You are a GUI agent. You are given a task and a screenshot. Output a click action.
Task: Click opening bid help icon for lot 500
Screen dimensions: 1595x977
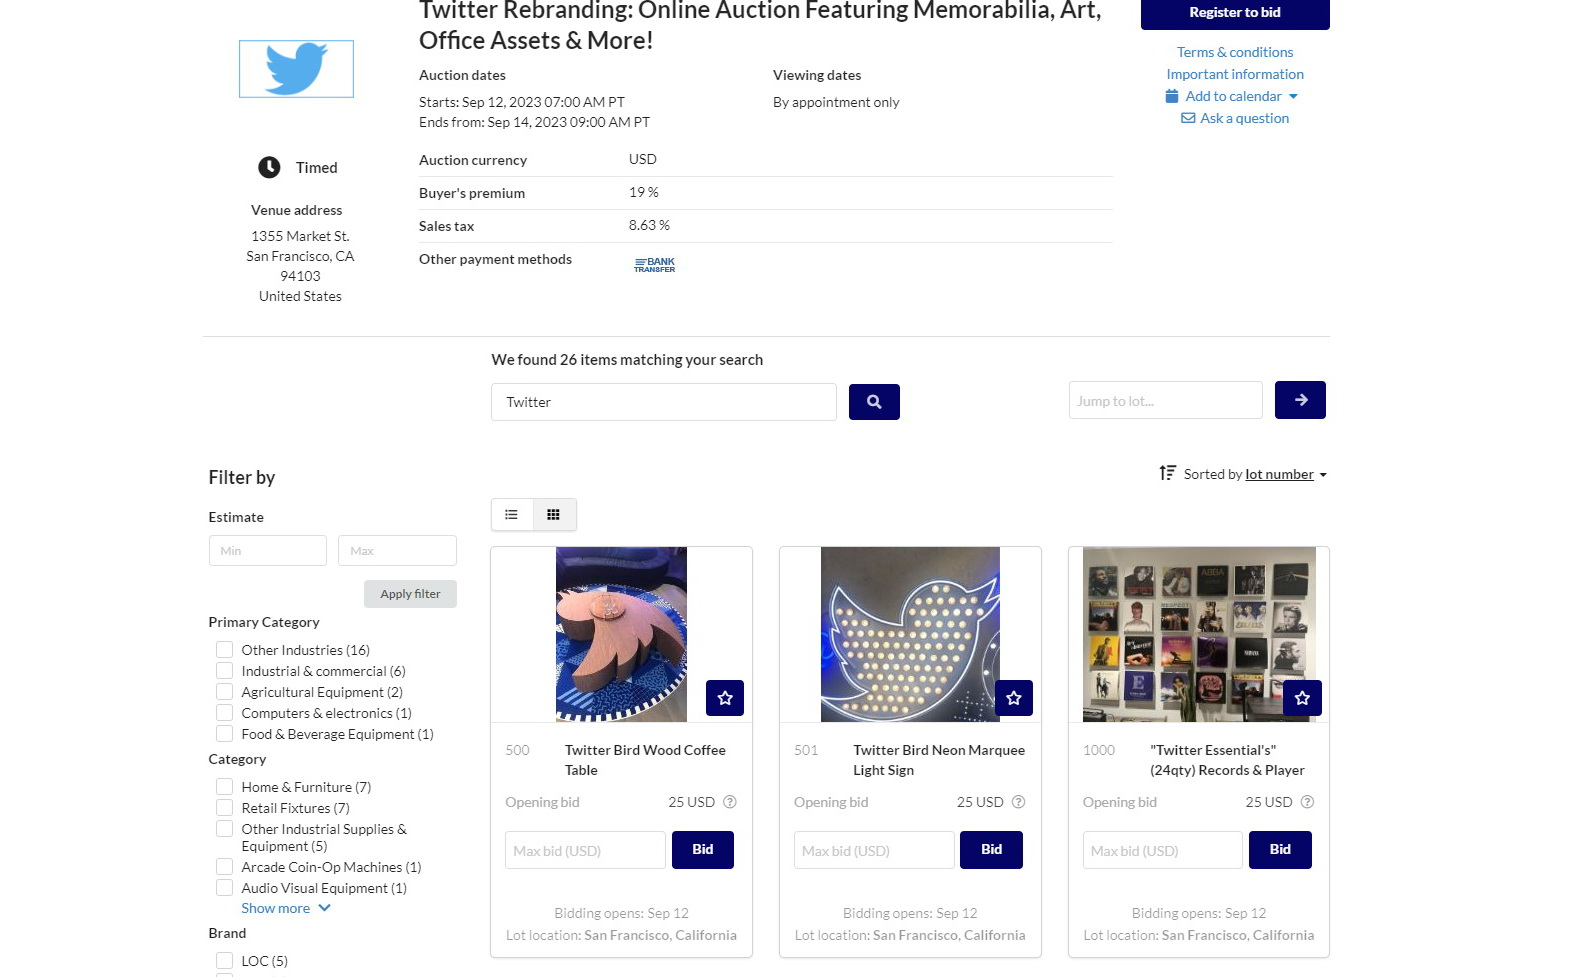coord(730,802)
